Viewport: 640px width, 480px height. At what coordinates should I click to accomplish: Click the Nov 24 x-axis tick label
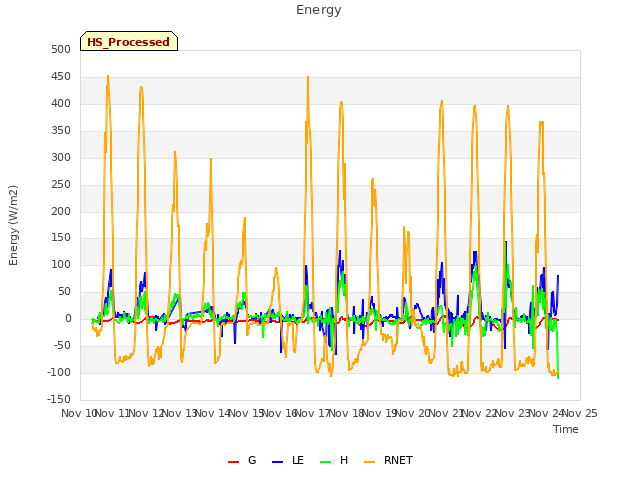tap(546, 413)
